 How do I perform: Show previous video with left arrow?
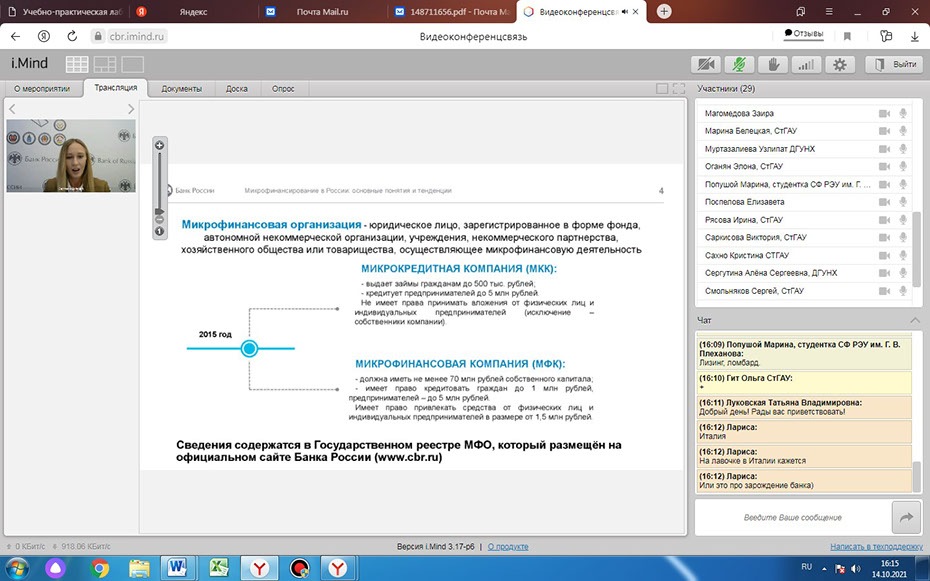click(13, 109)
